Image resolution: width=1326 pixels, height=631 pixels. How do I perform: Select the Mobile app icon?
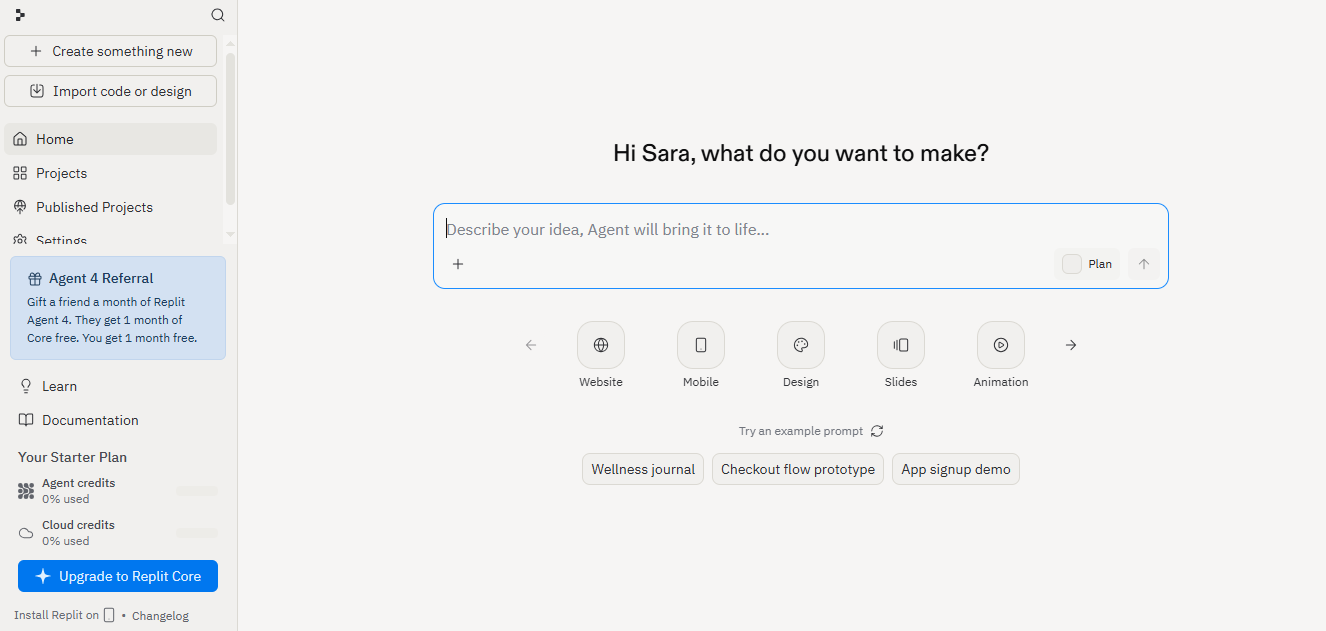point(701,345)
